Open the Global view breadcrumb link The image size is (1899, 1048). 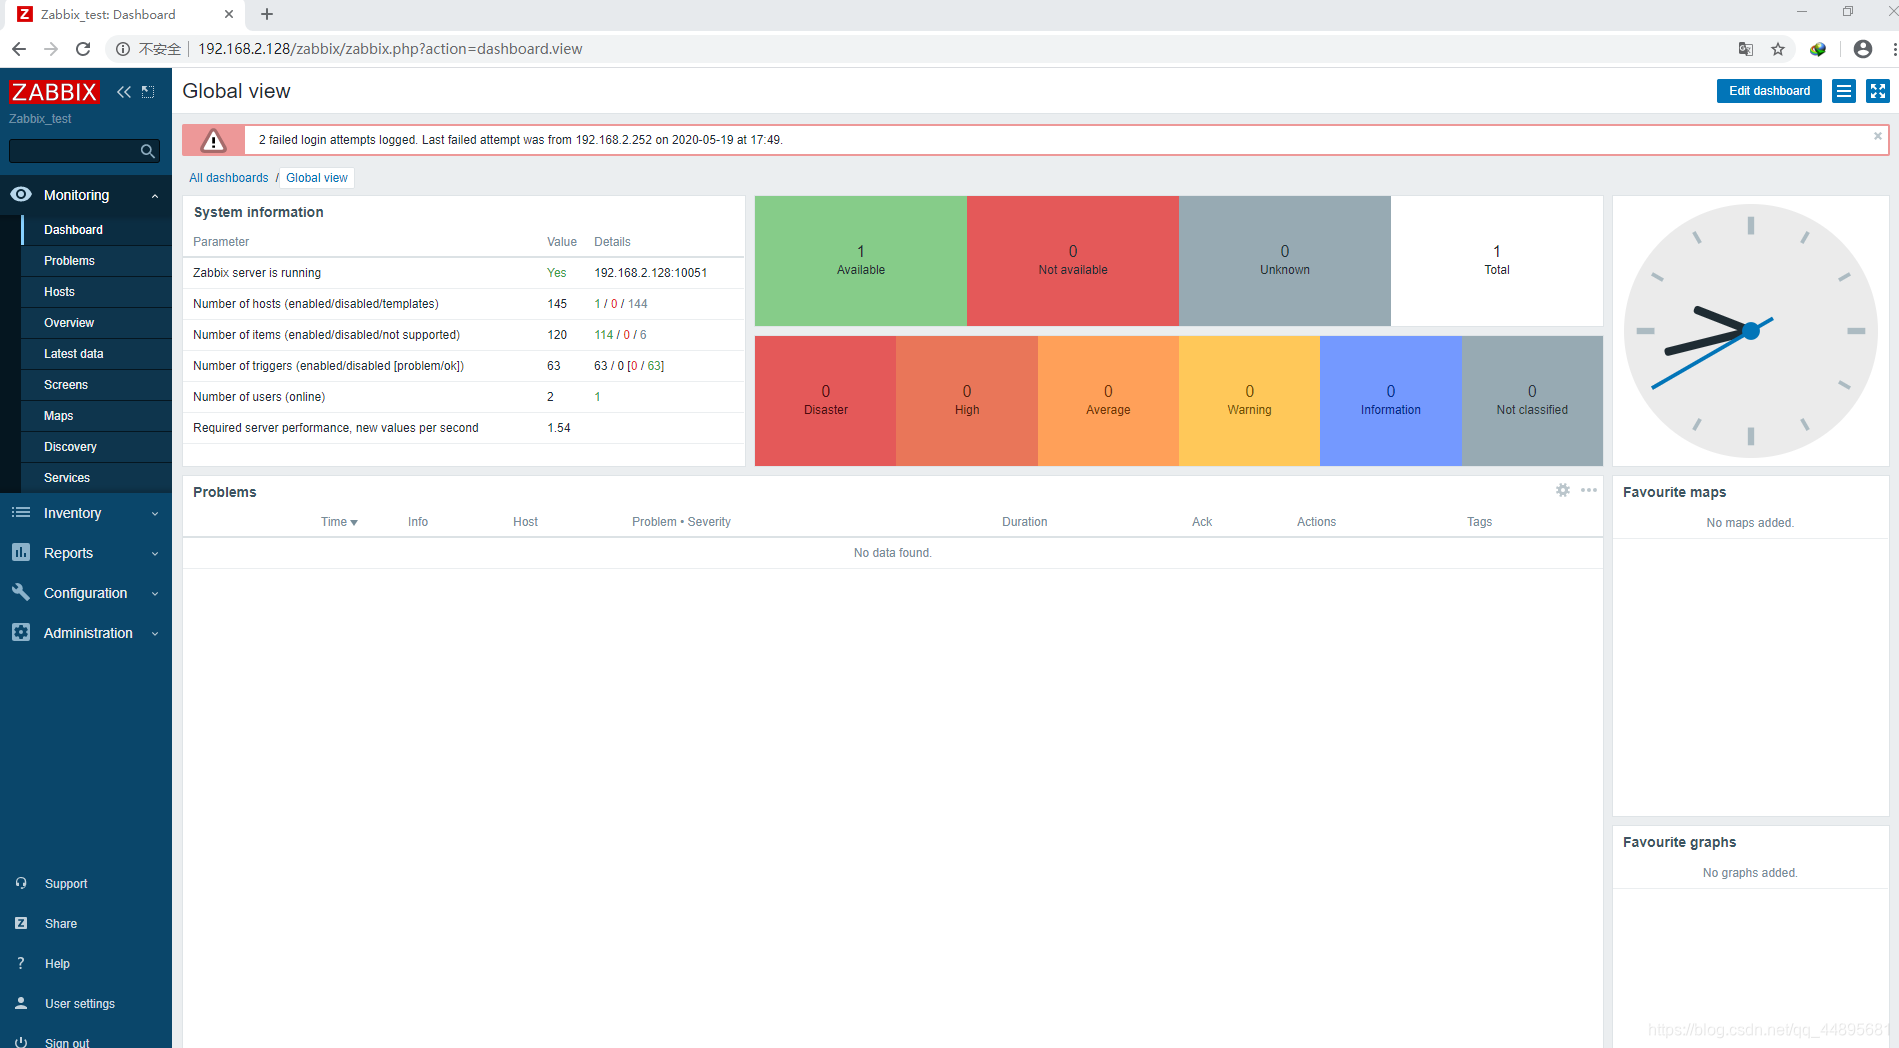click(317, 178)
